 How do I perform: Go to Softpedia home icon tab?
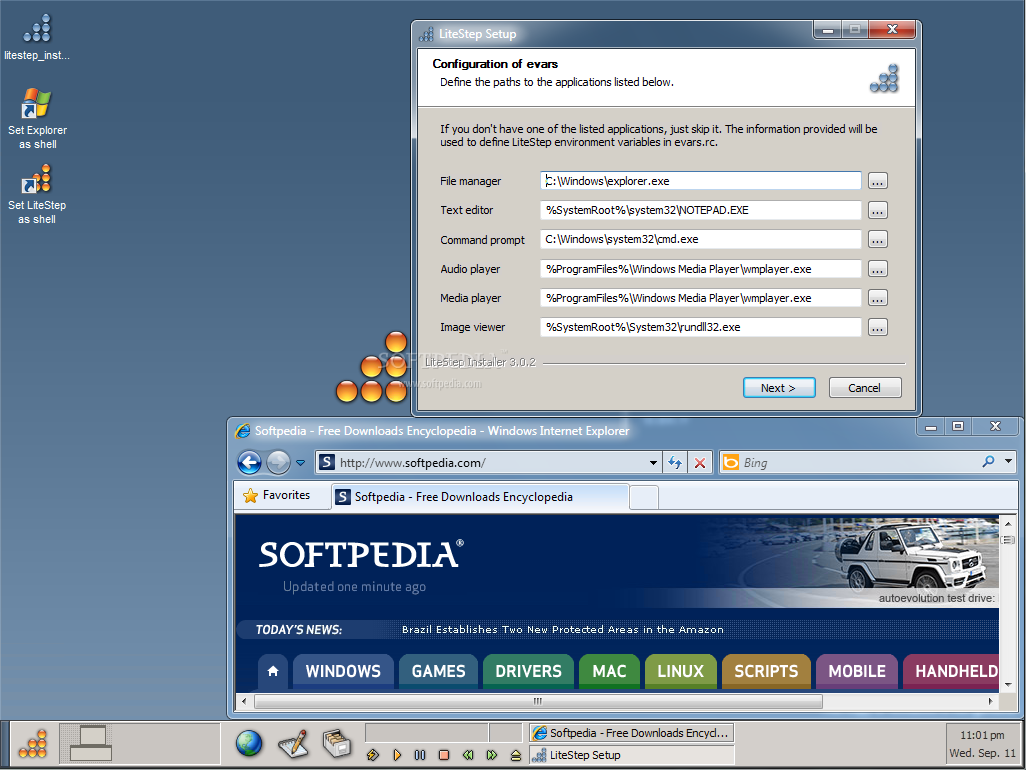tap(273, 671)
